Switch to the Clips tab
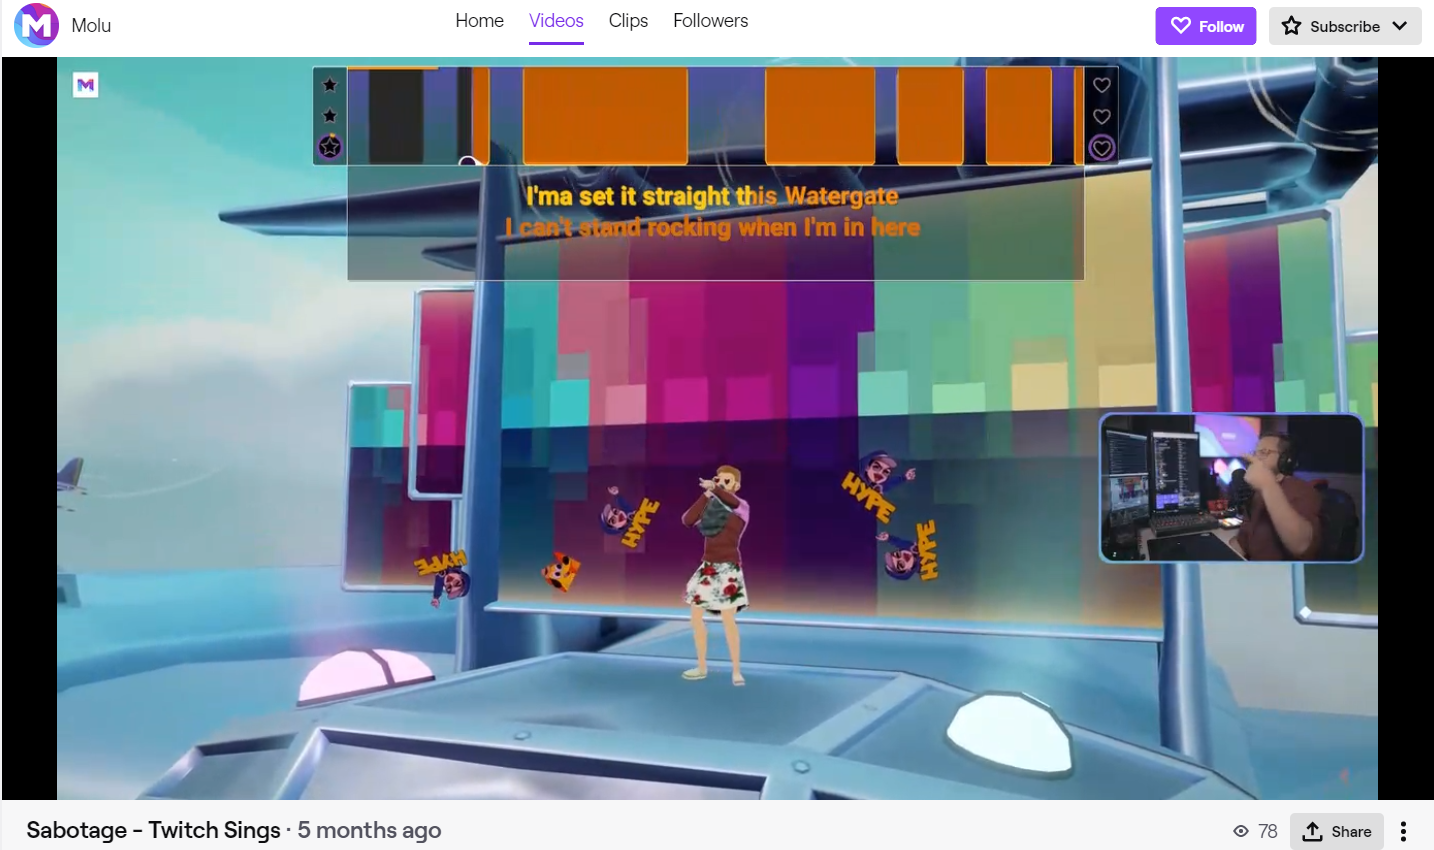 (x=628, y=21)
